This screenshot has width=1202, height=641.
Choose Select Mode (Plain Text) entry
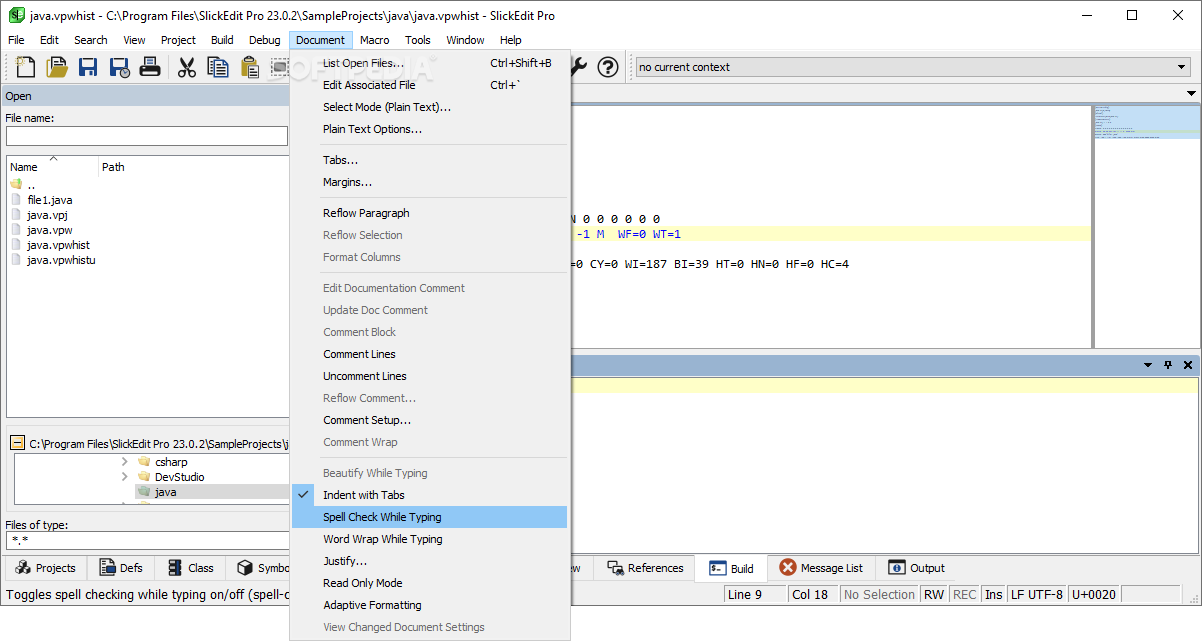coord(429,107)
